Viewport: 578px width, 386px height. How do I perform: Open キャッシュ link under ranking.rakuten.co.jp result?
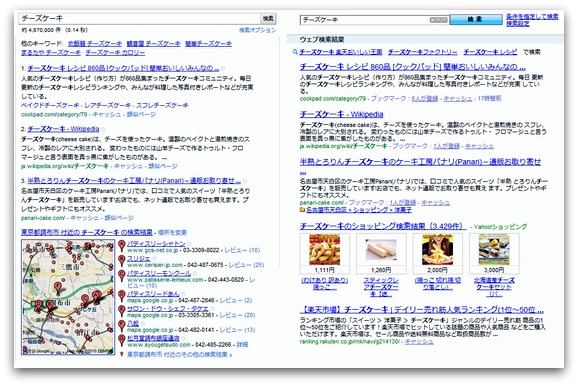pyautogui.click(x=419, y=342)
